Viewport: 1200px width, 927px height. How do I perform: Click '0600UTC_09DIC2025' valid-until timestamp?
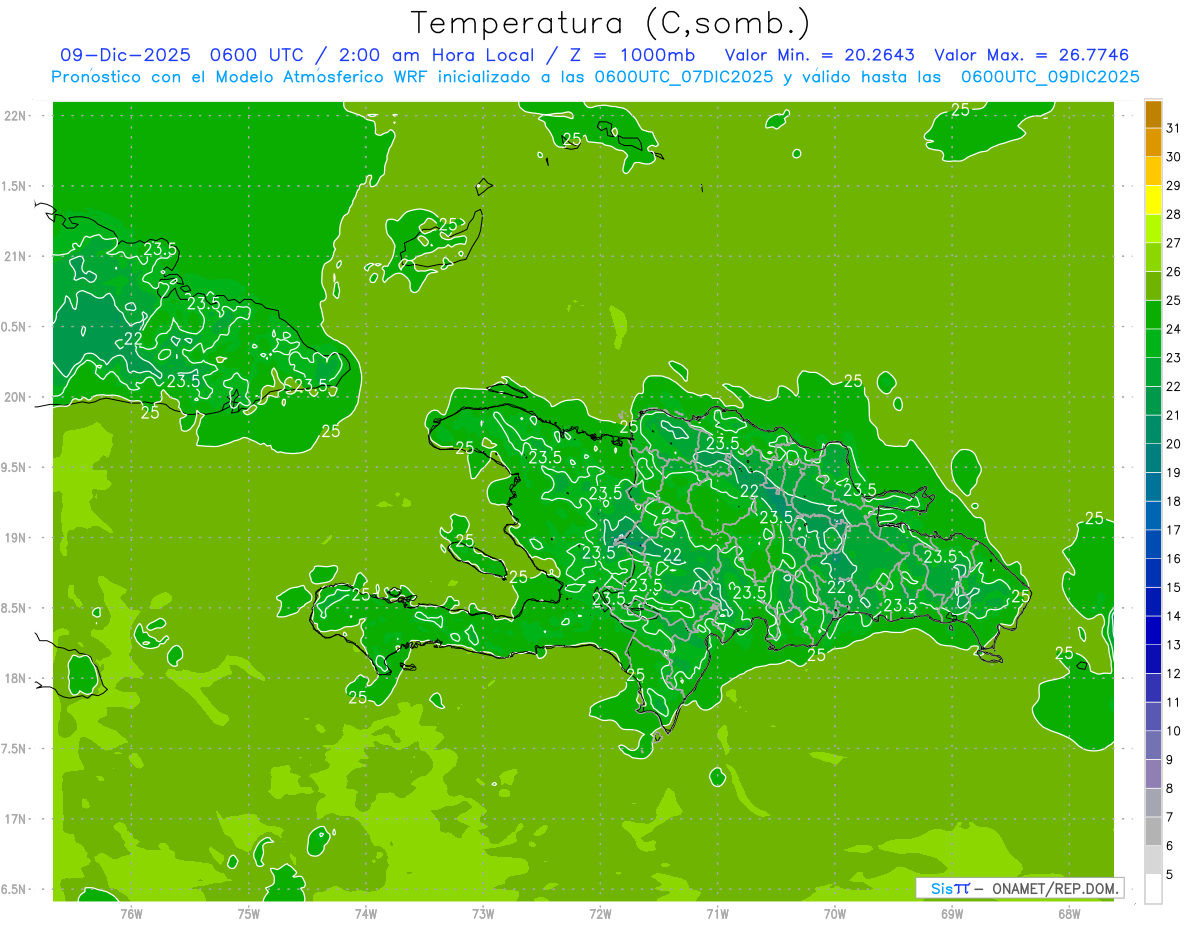tap(1050, 77)
